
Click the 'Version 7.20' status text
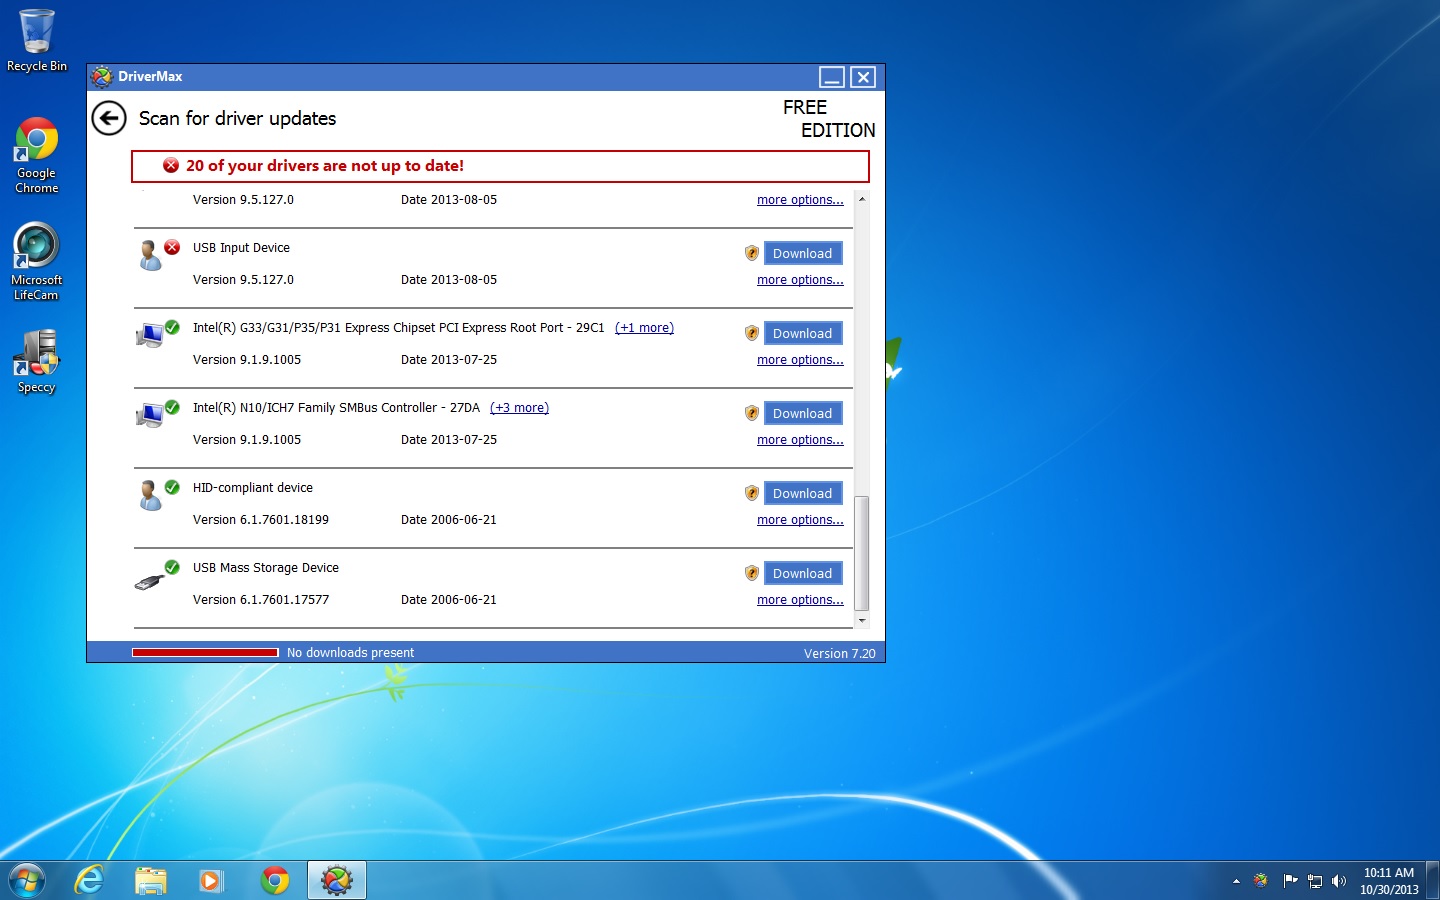[x=840, y=654]
